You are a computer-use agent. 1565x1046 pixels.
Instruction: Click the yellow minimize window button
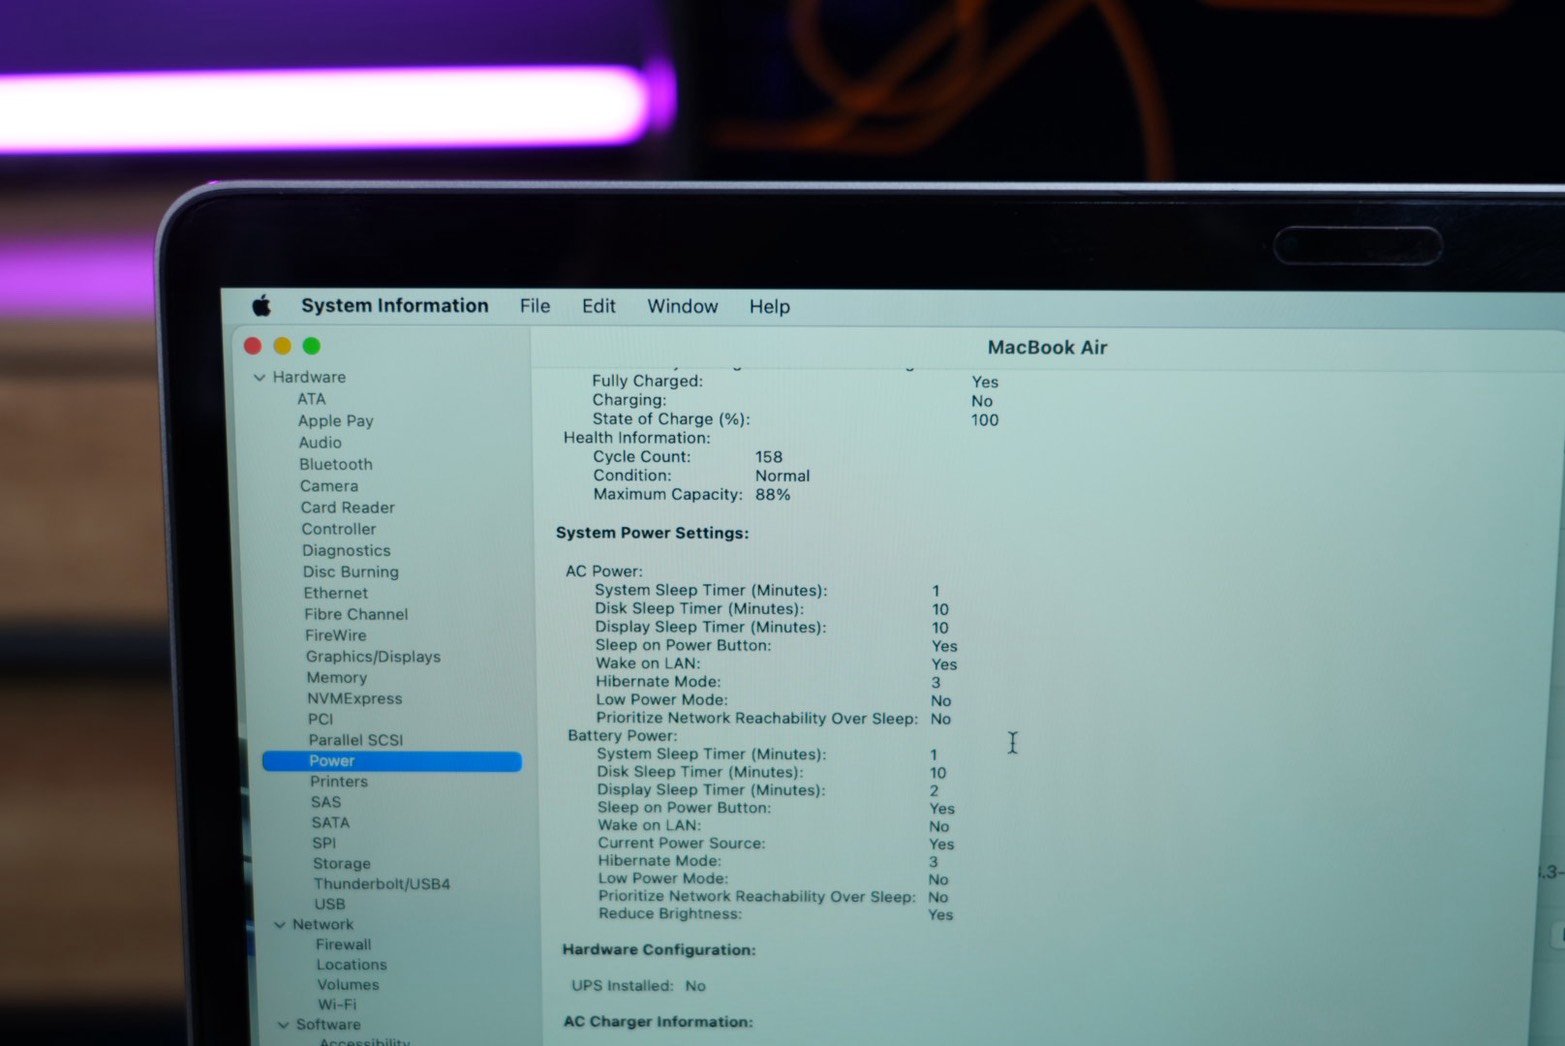[282, 346]
